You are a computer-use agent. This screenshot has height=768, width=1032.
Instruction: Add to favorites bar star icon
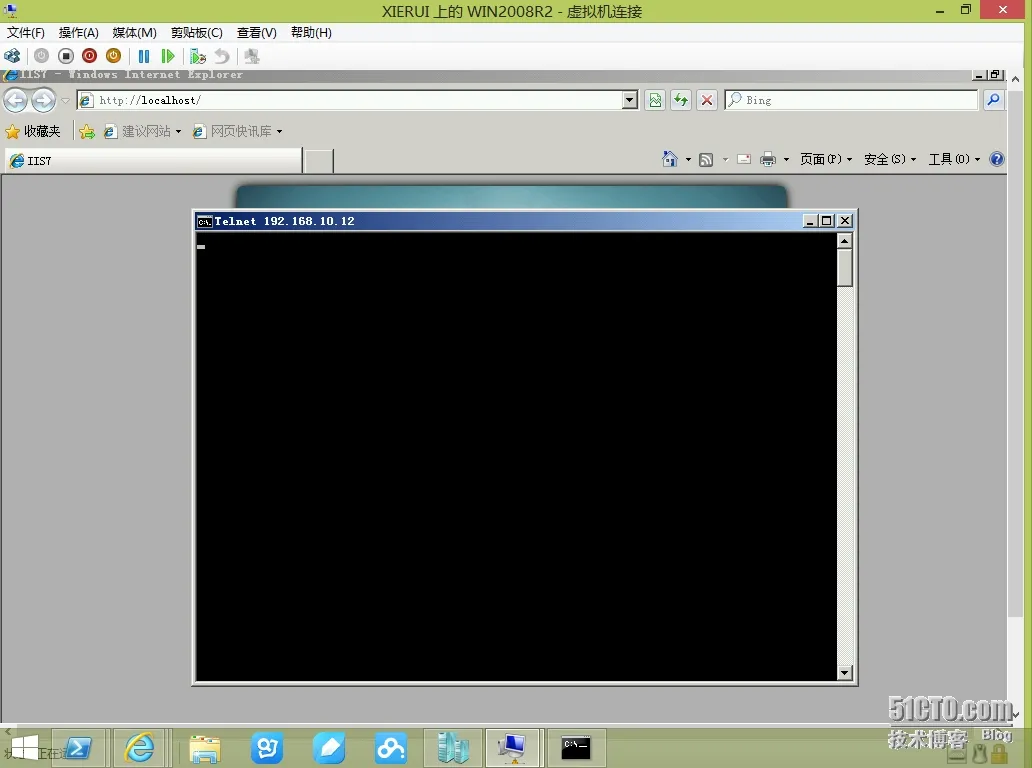[87, 132]
